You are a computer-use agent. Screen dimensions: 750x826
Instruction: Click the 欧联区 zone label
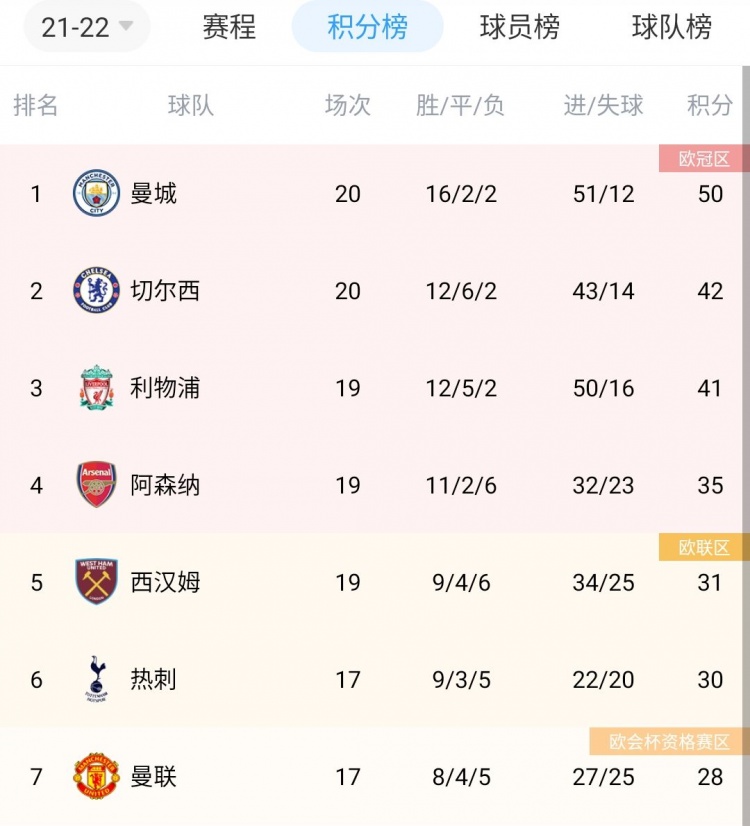pos(704,547)
